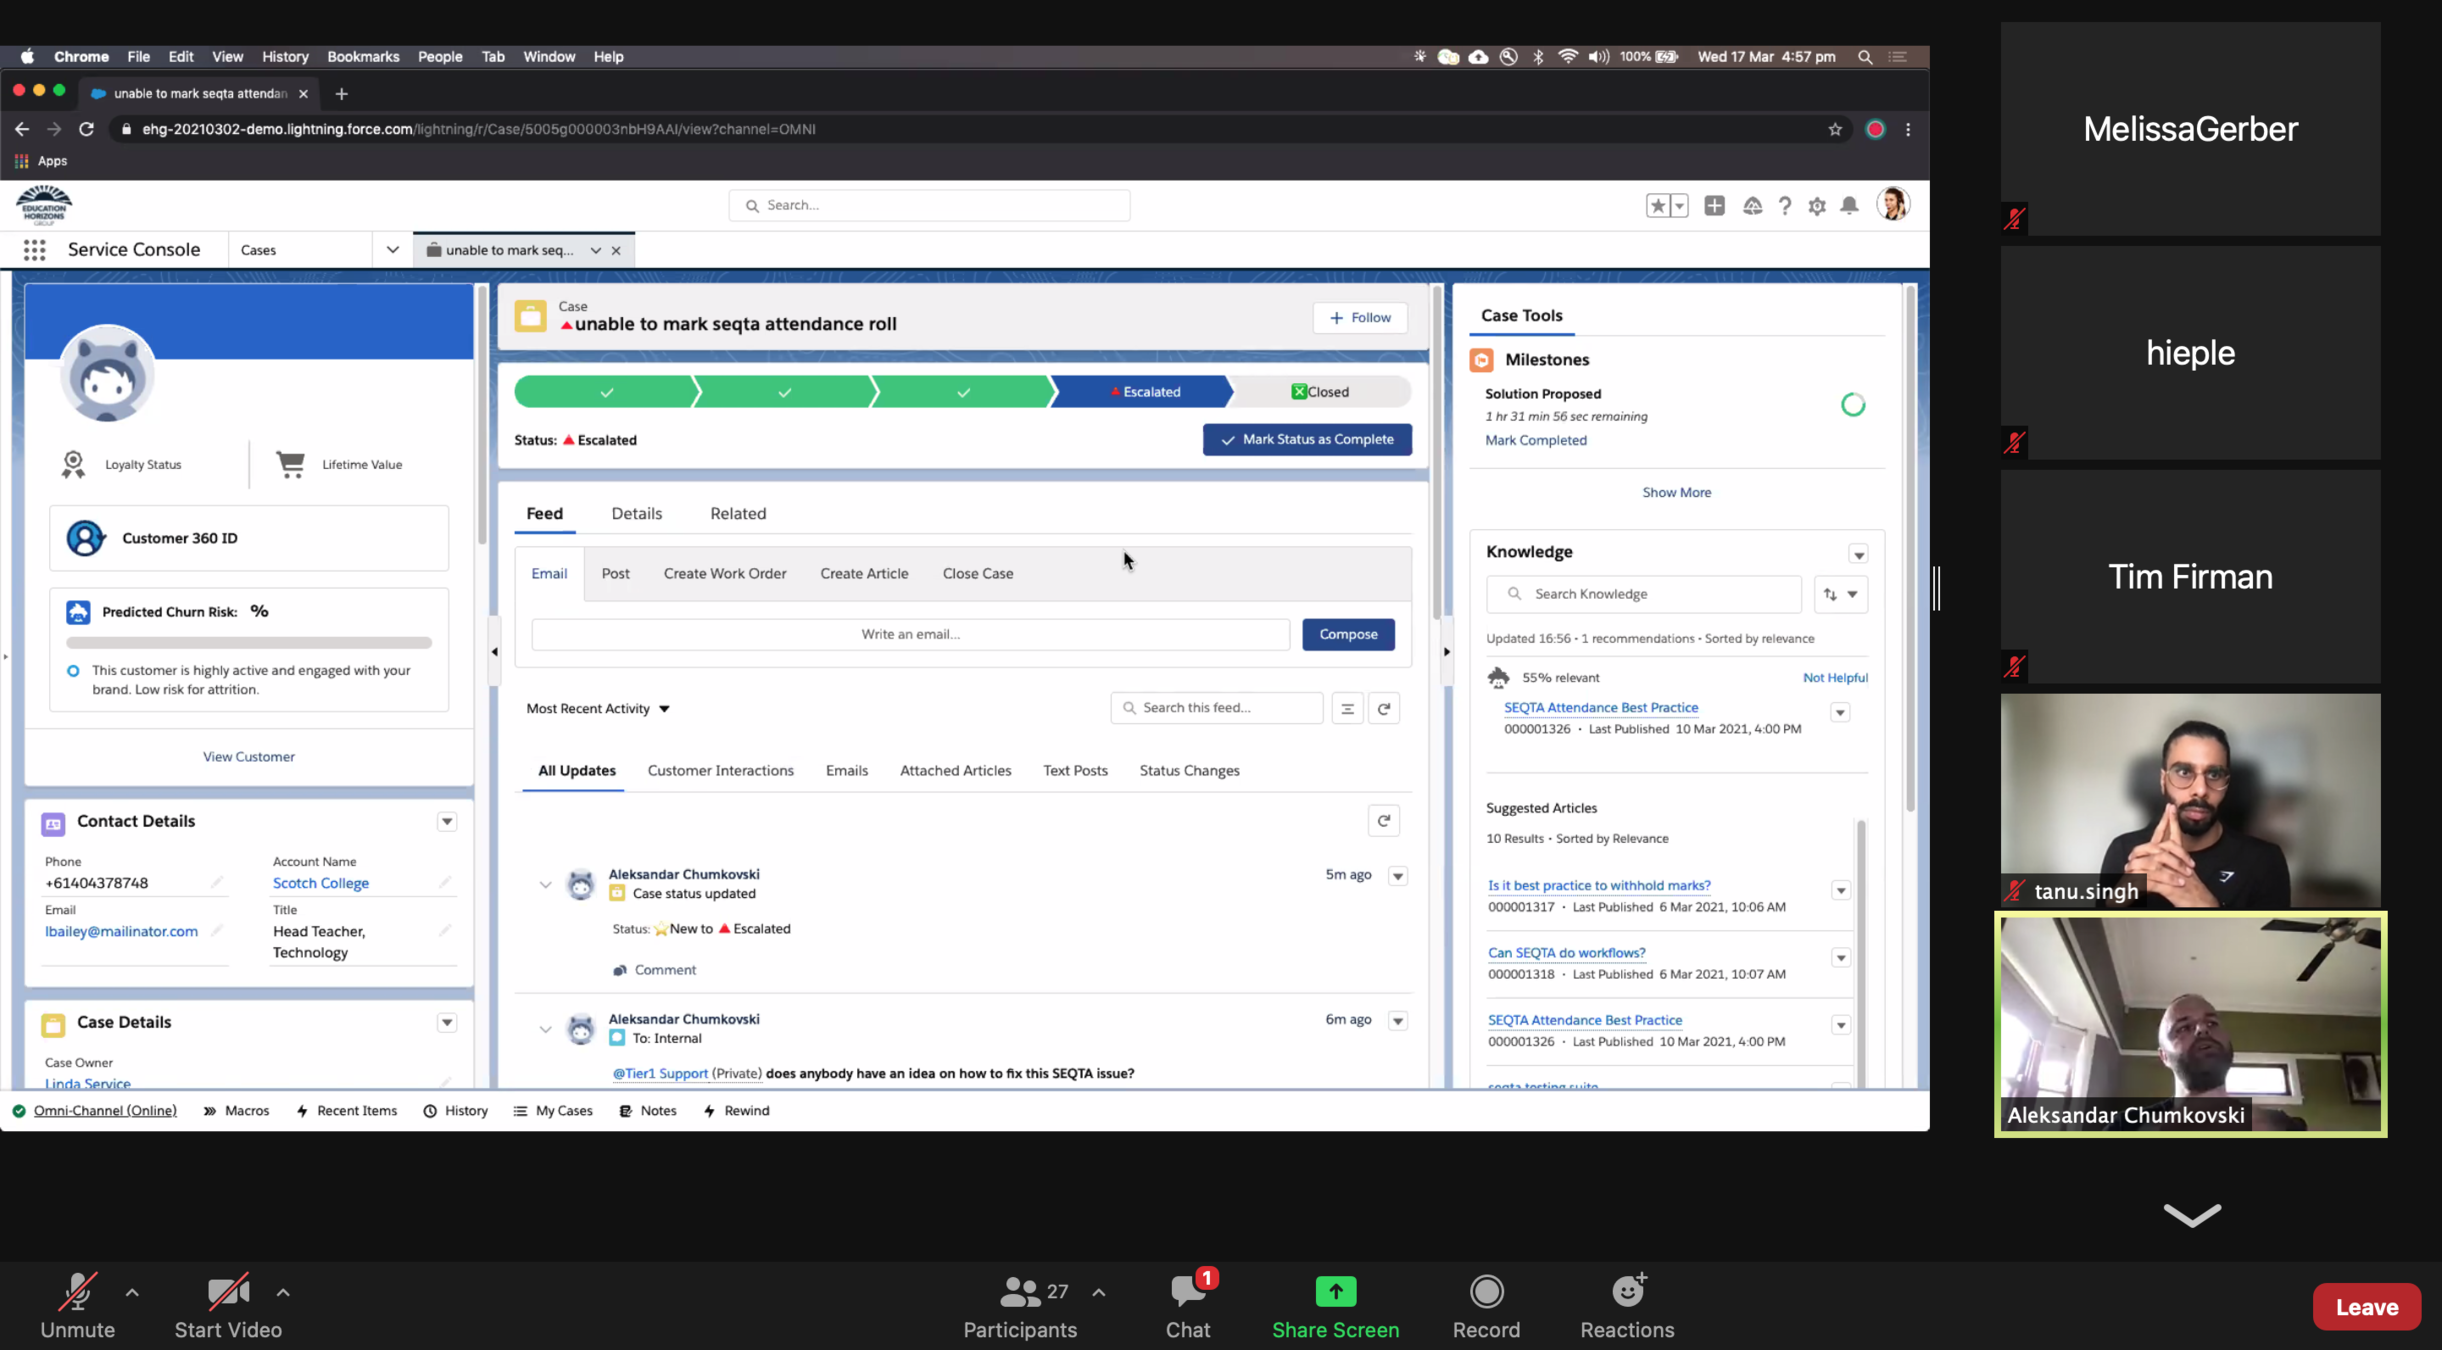Click the favorites star icon

(x=1657, y=205)
